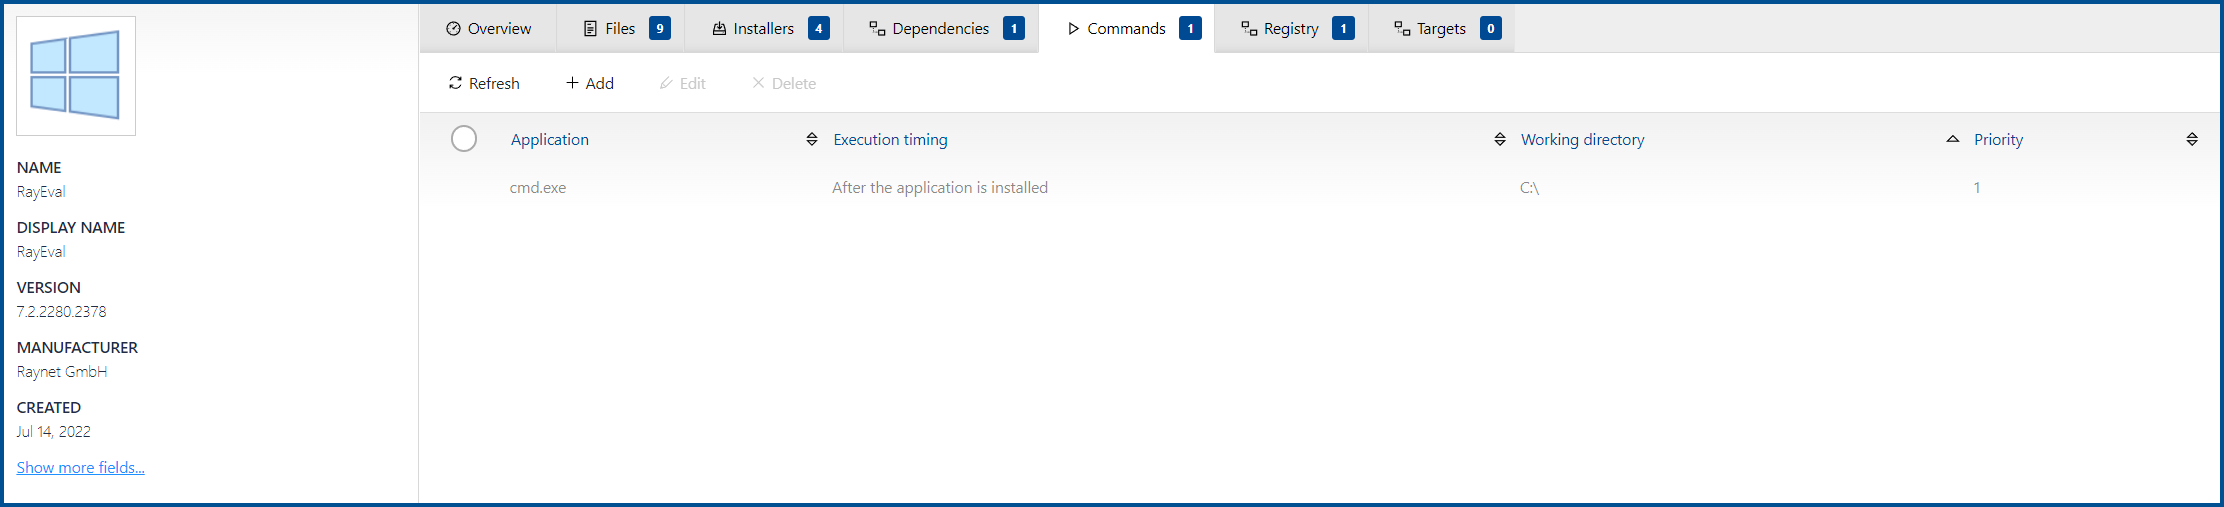2224x507 pixels.
Task: Open the Show more fields link
Action: [80, 468]
